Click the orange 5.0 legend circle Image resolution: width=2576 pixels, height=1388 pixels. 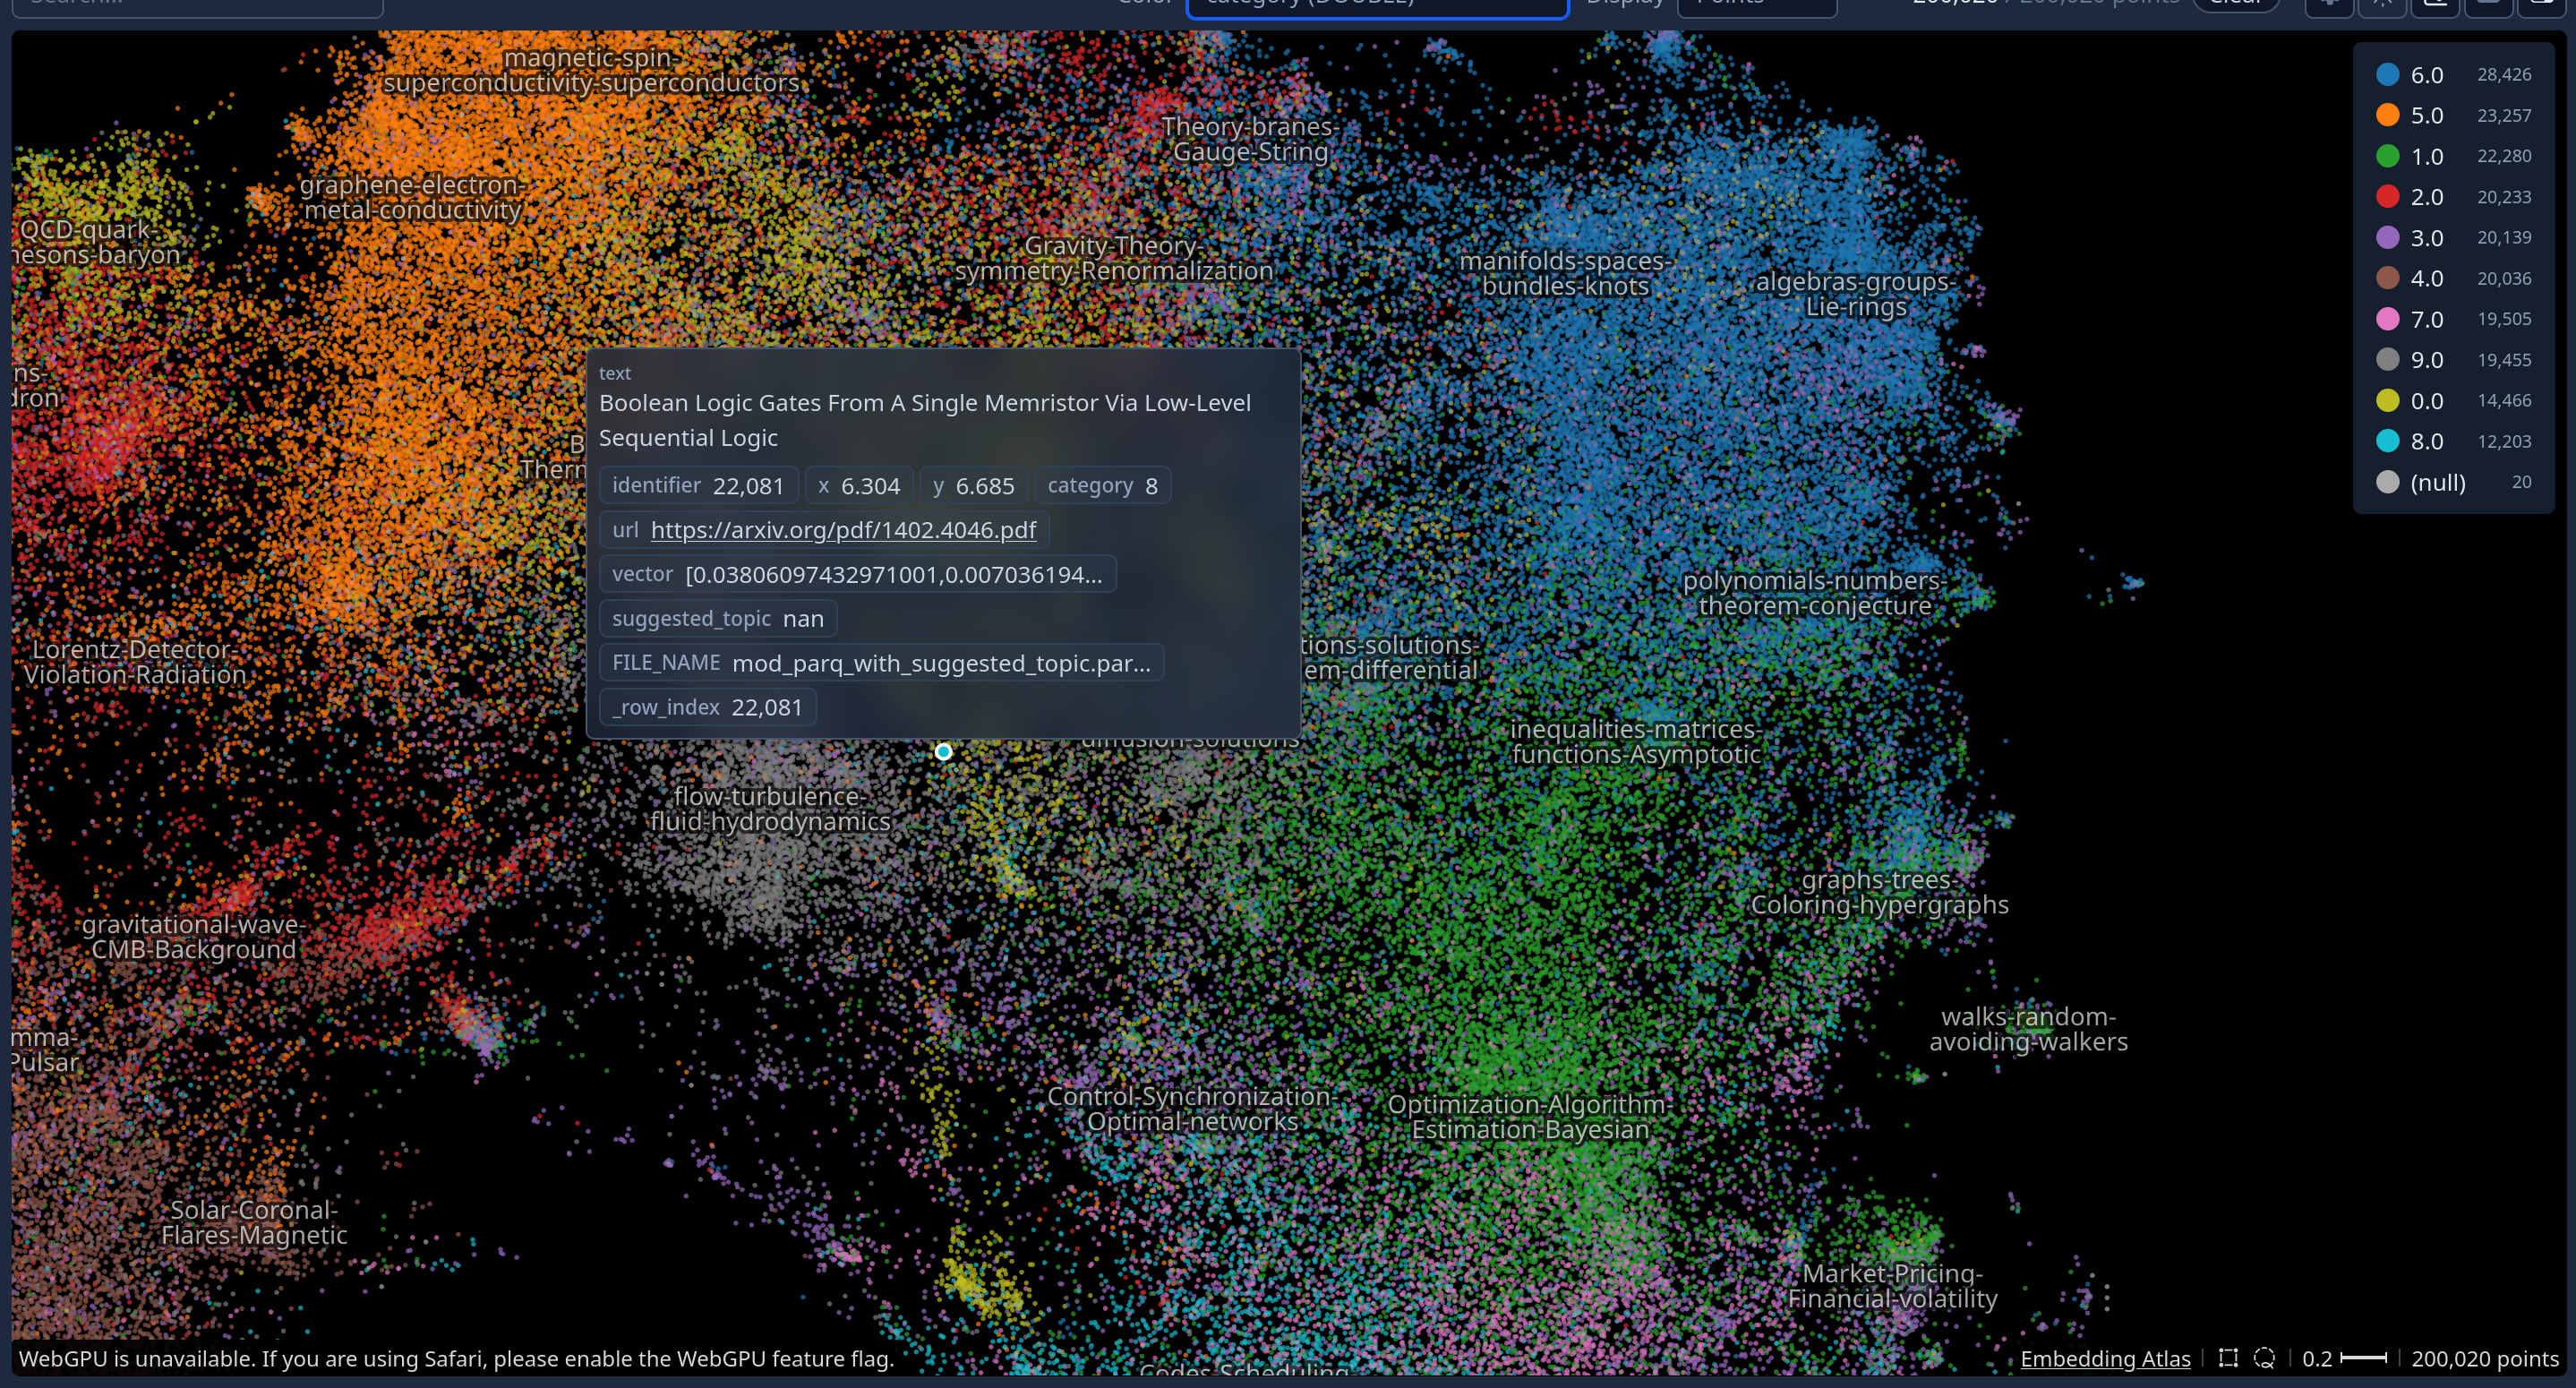pyautogui.click(x=2387, y=116)
